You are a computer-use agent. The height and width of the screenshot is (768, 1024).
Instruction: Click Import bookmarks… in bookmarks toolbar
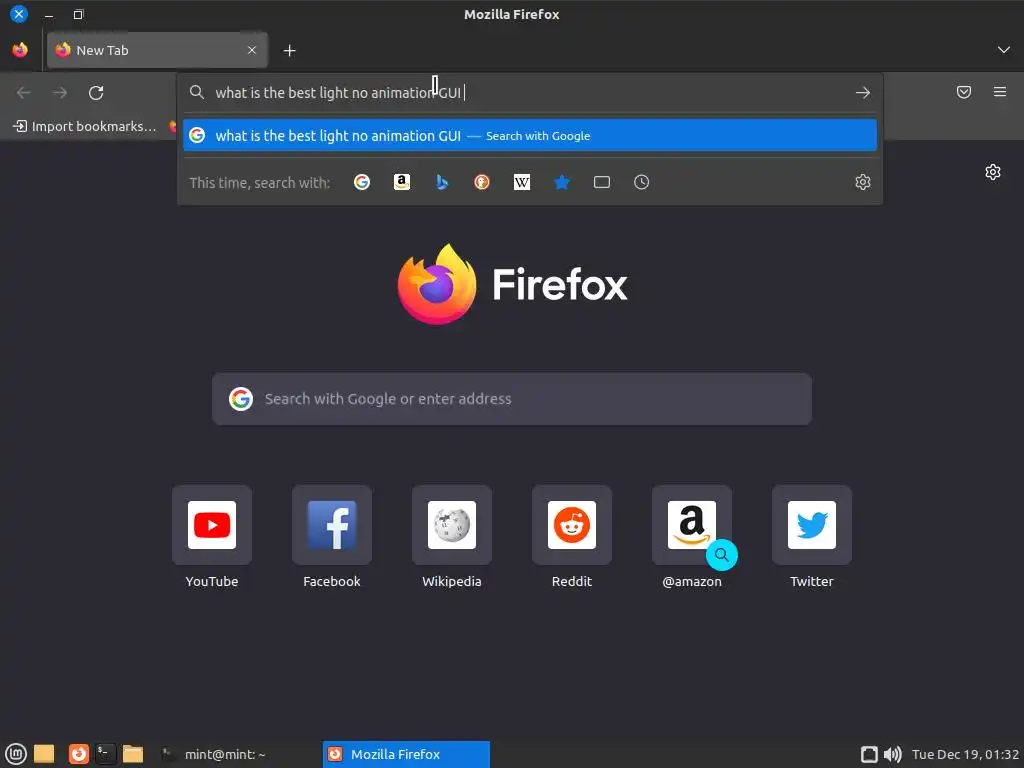86,126
